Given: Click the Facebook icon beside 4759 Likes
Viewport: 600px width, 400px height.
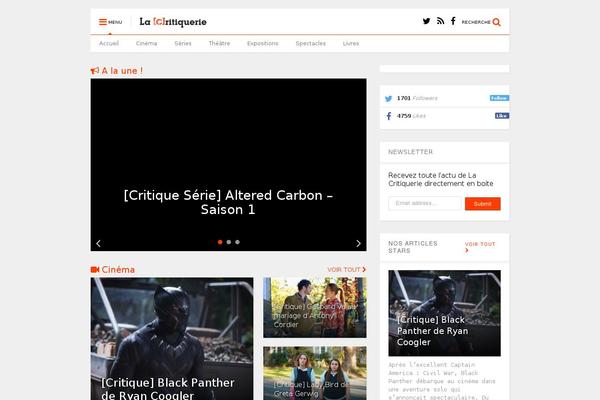Looking at the screenshot, I should pyautogui.click(x=389, y=116).
